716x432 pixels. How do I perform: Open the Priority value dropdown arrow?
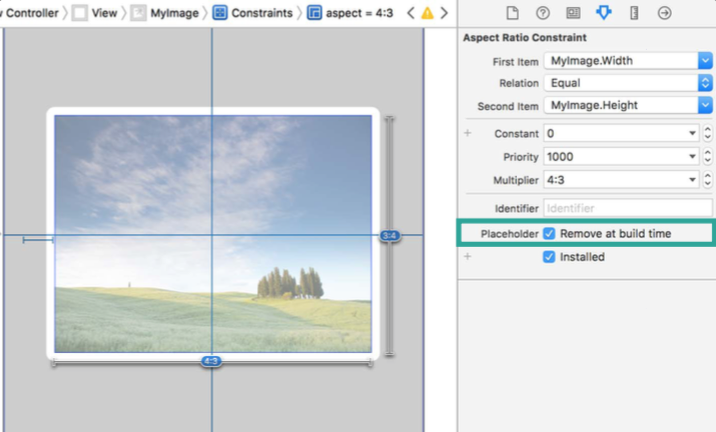[x=692, y=157]
